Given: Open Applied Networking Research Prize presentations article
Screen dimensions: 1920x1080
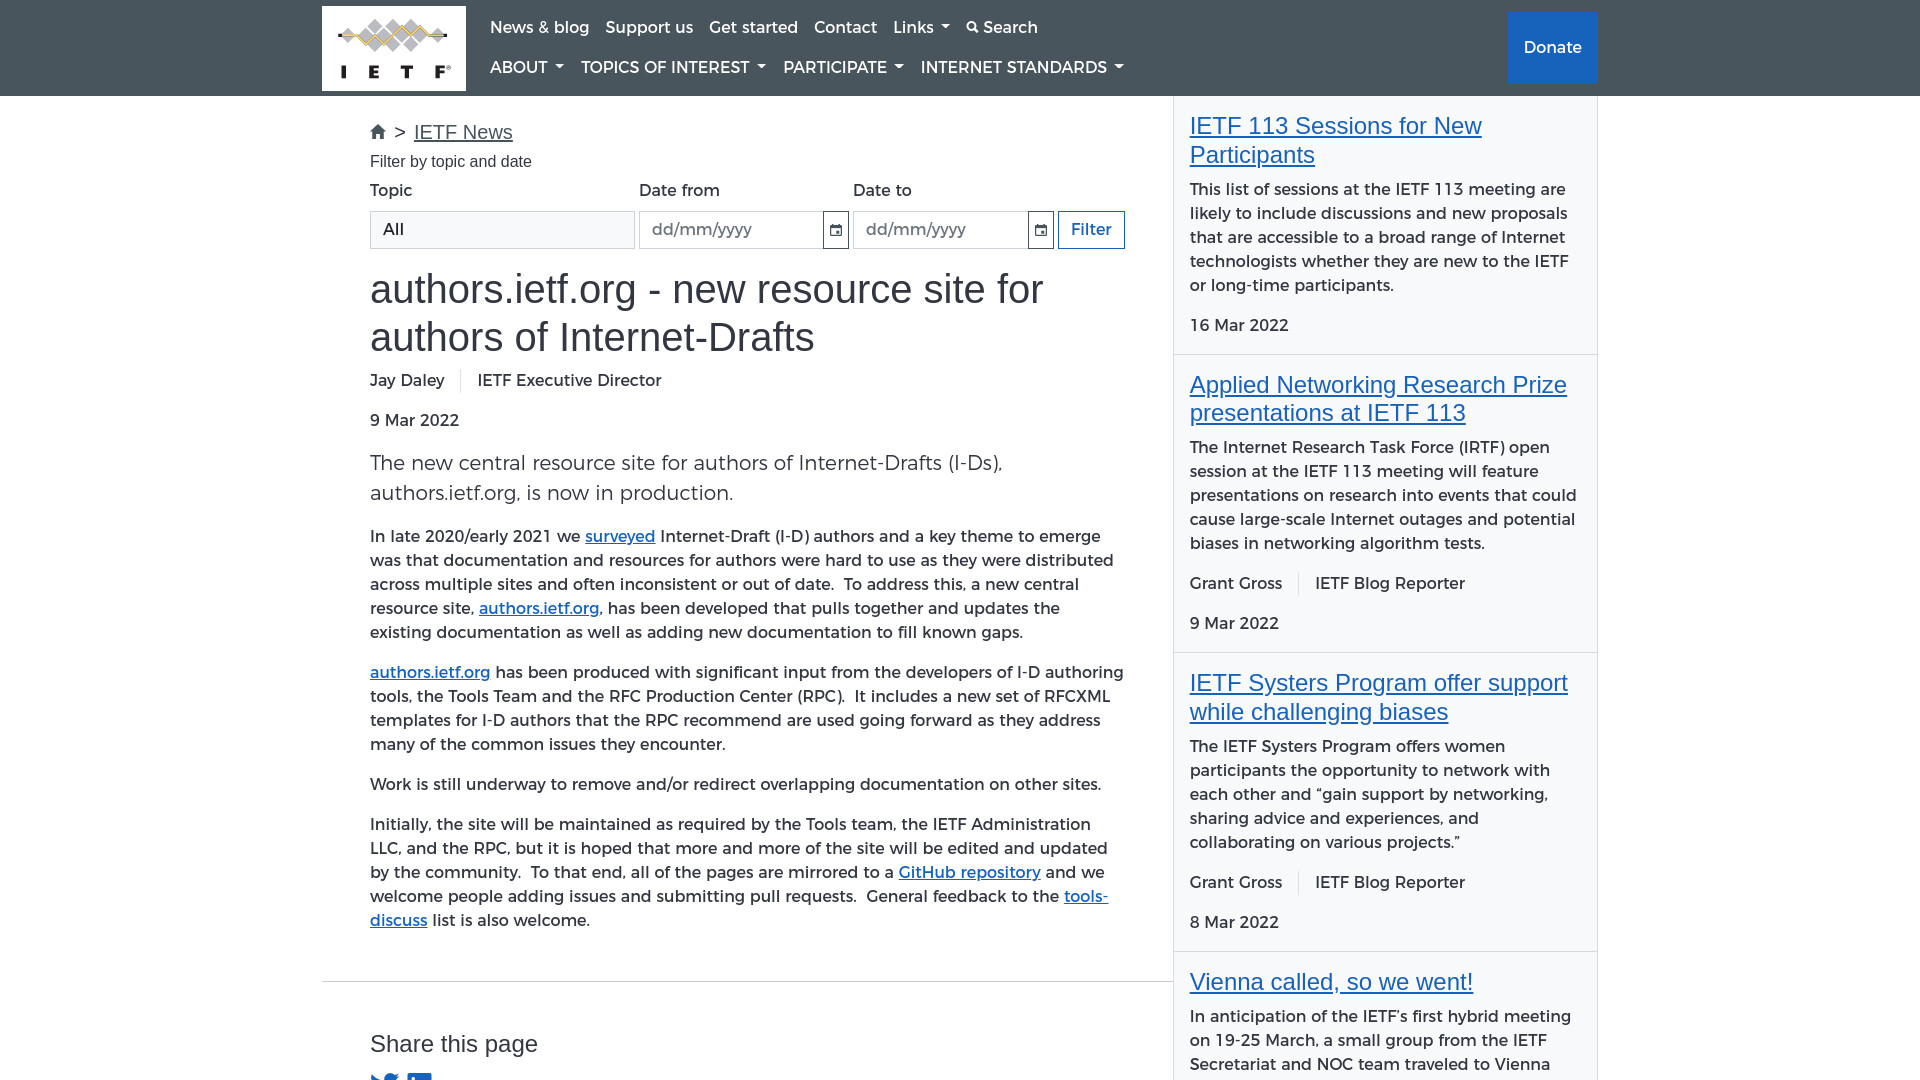Looking at the screenshot, I should 1378,399.
